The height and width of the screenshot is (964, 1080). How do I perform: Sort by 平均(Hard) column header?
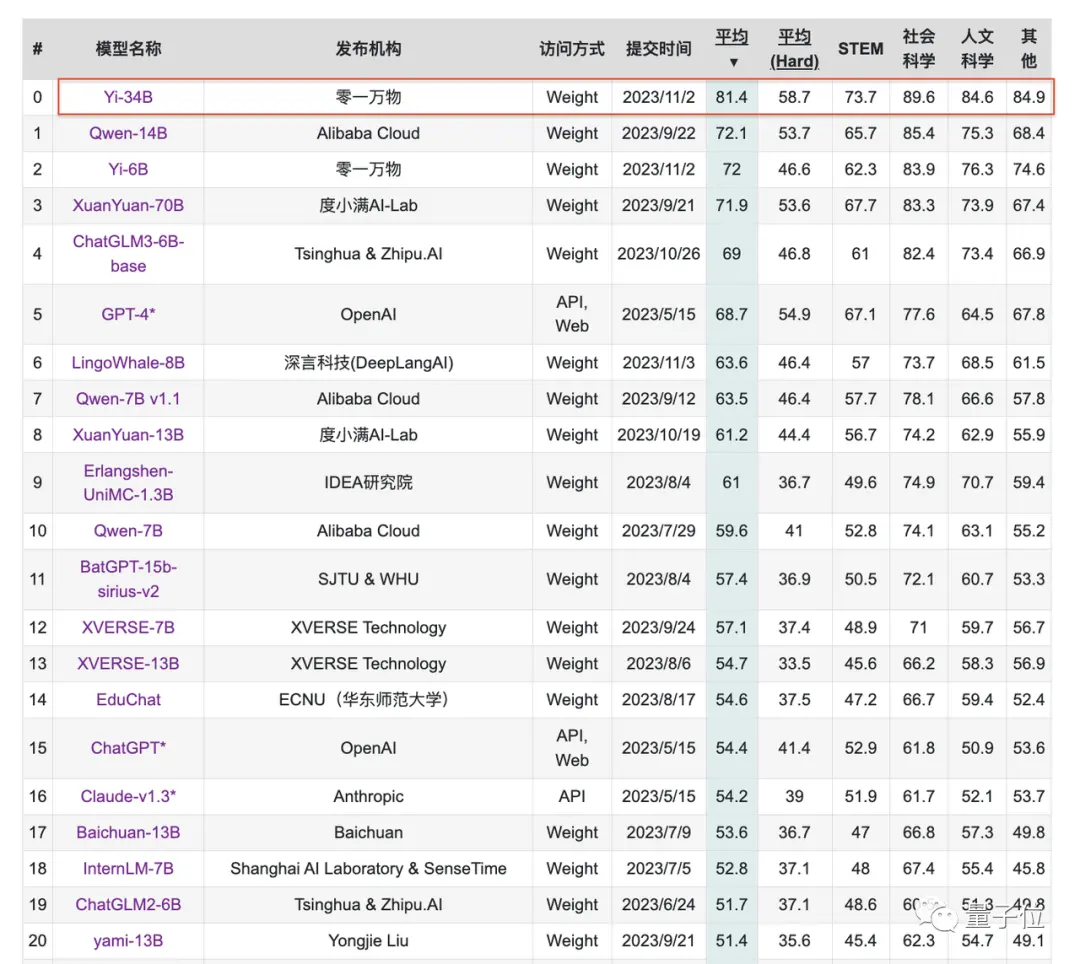click(794, 49)
